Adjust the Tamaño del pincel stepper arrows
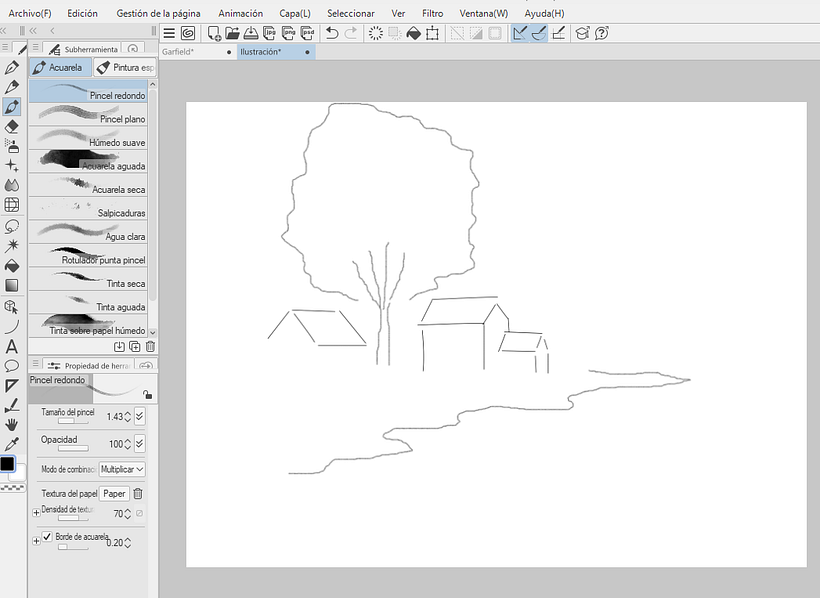This screenshot has width=820, height=598. click(x=128, y=417)
